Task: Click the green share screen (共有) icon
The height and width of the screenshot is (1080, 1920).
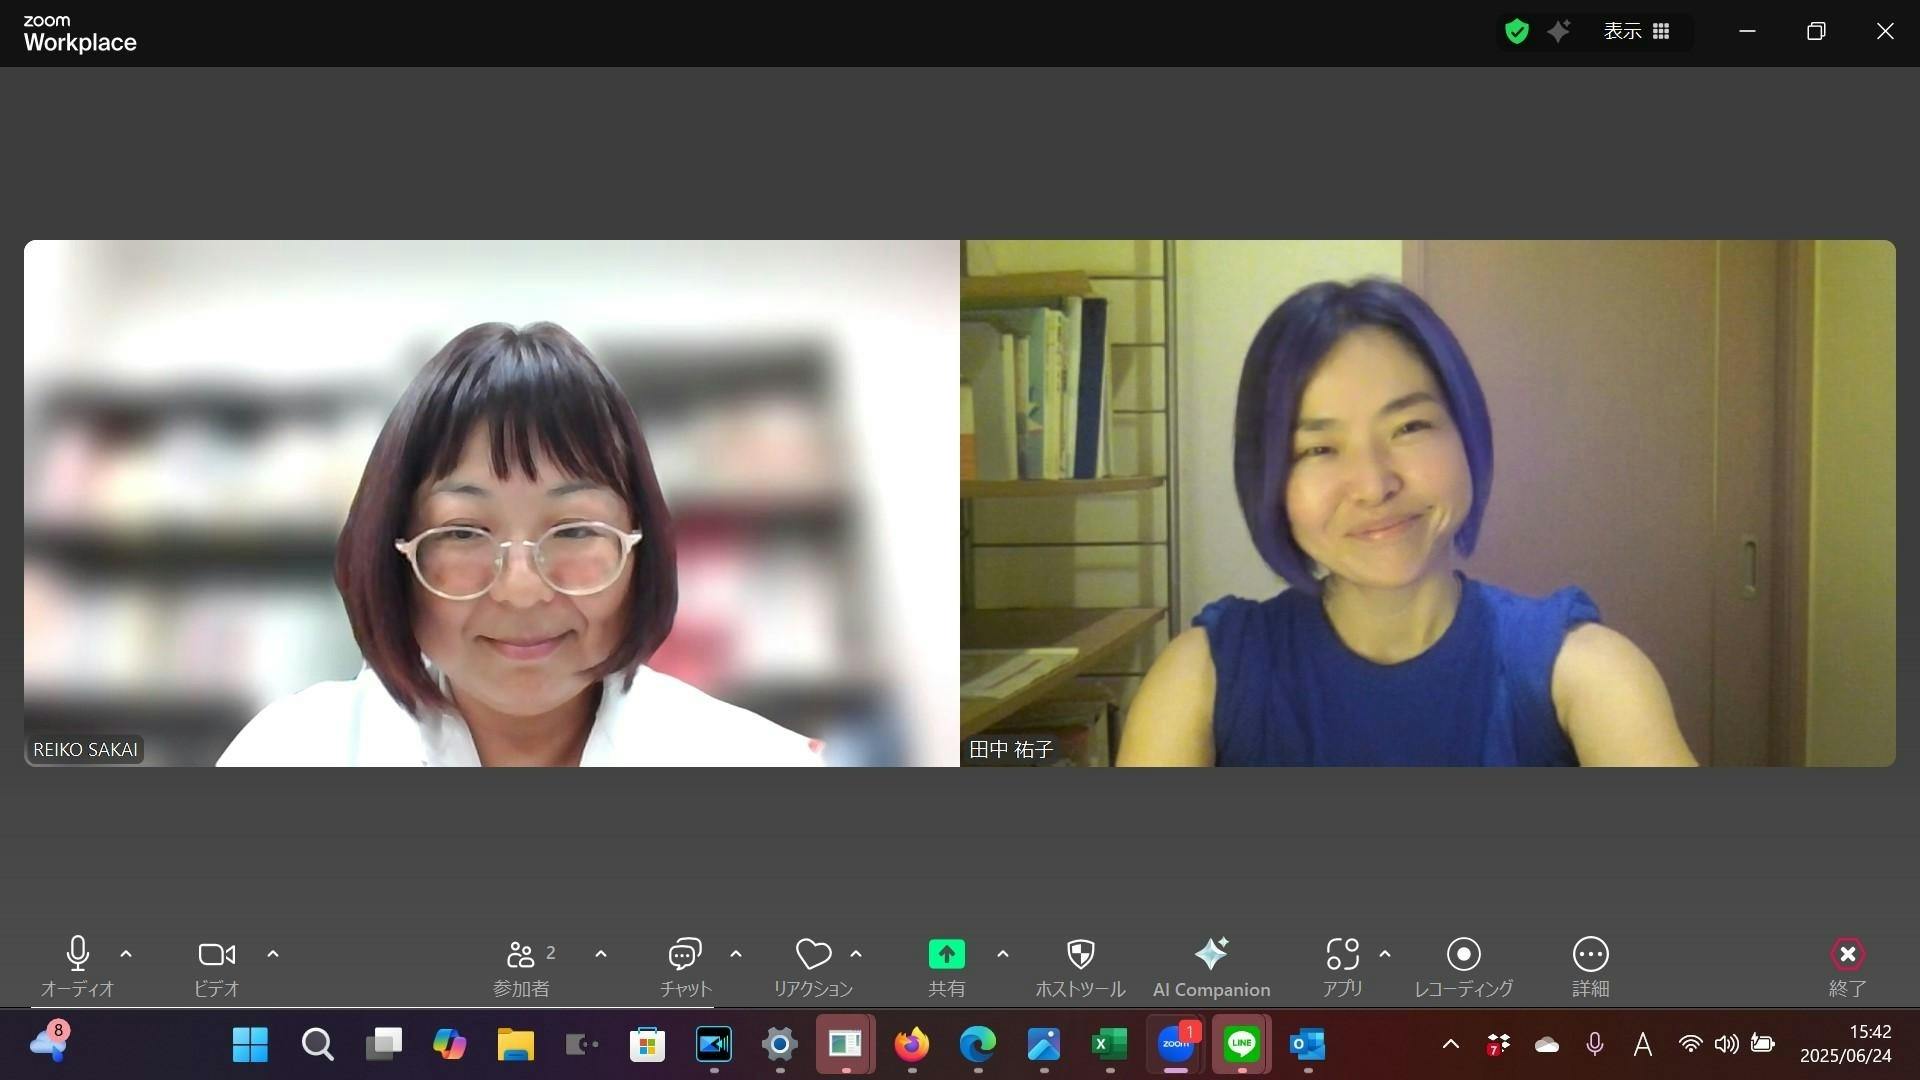Action: click(x=946, y=955)
